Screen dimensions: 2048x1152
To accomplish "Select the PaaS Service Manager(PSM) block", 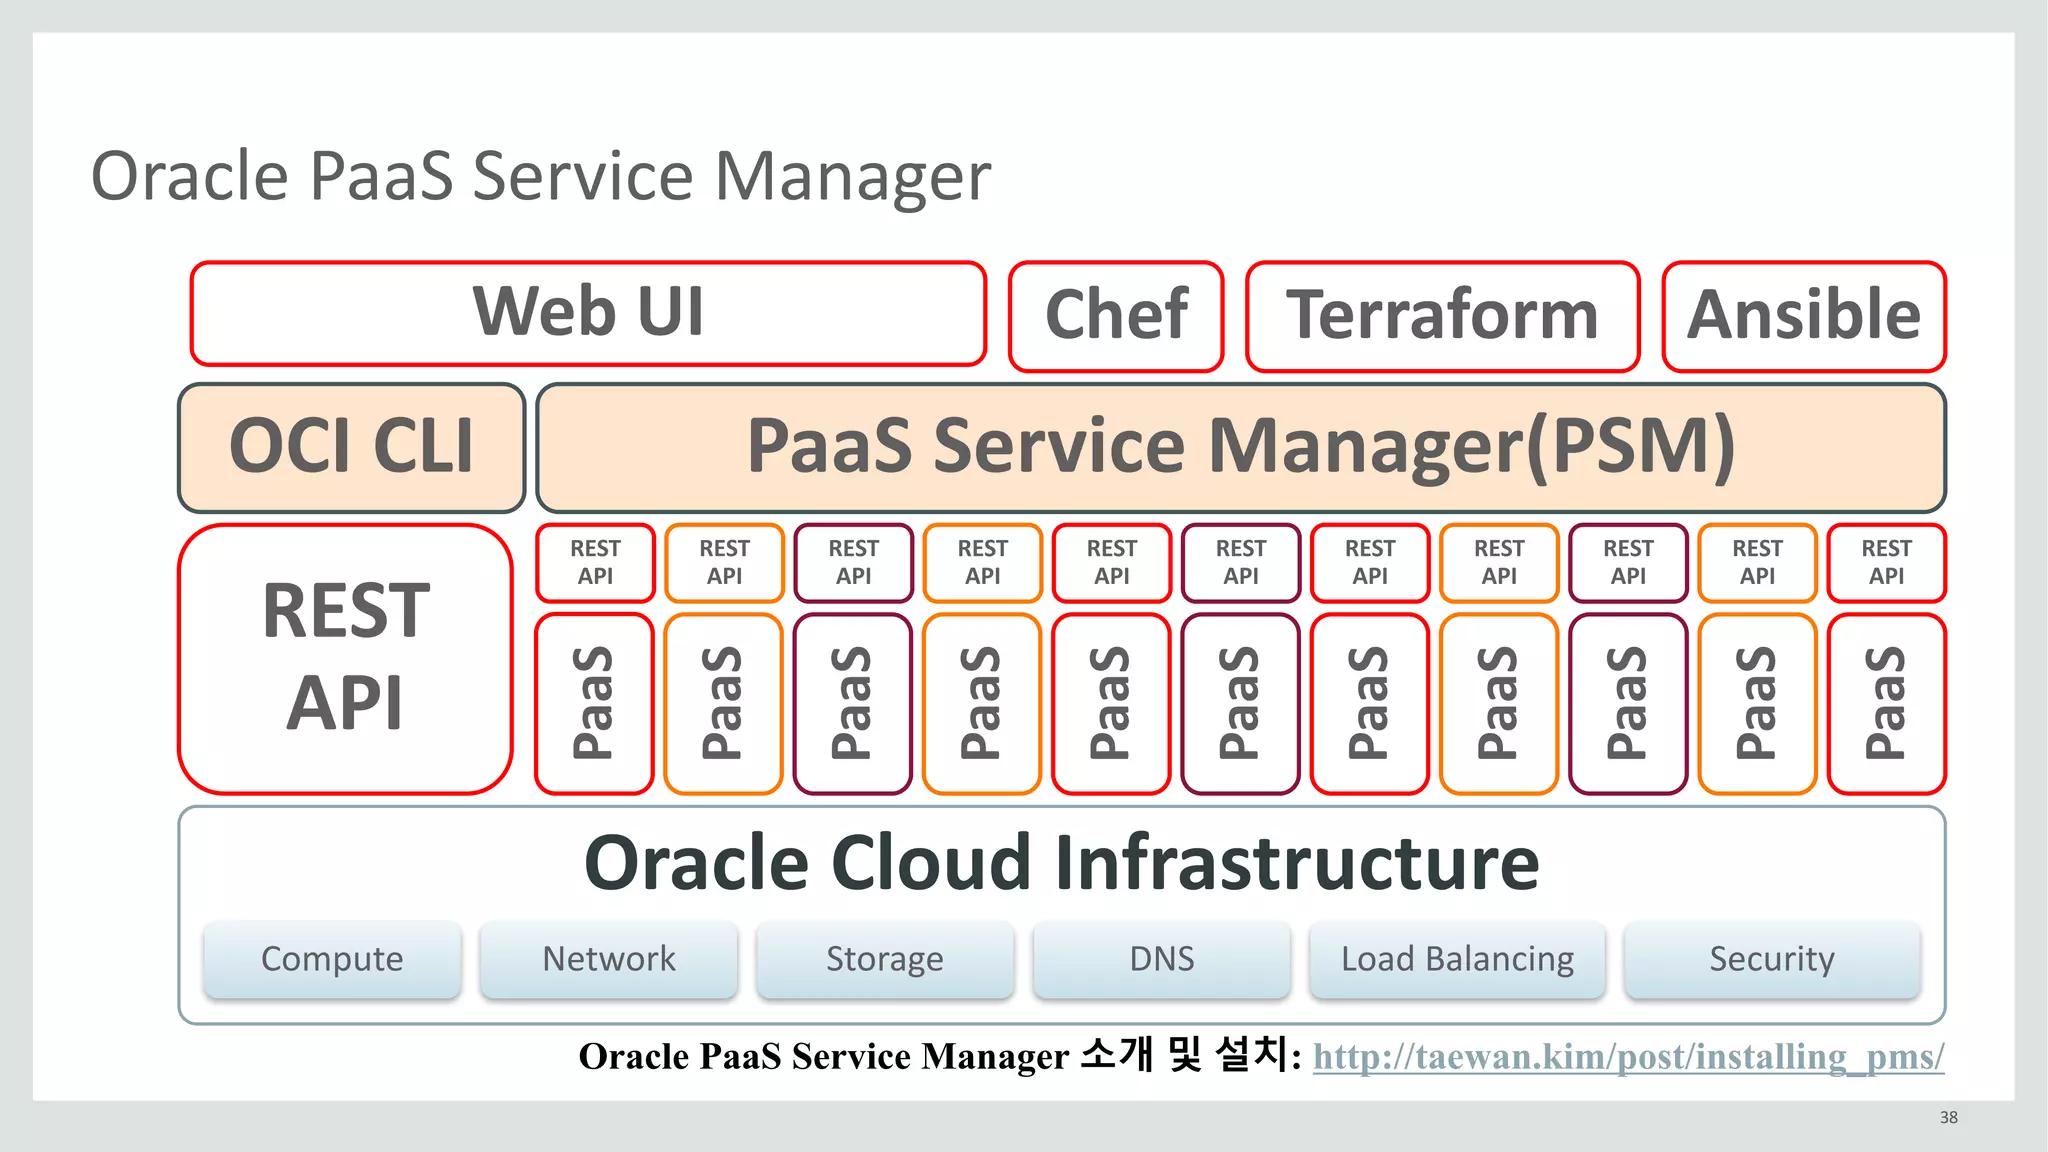I will 1240,447.
